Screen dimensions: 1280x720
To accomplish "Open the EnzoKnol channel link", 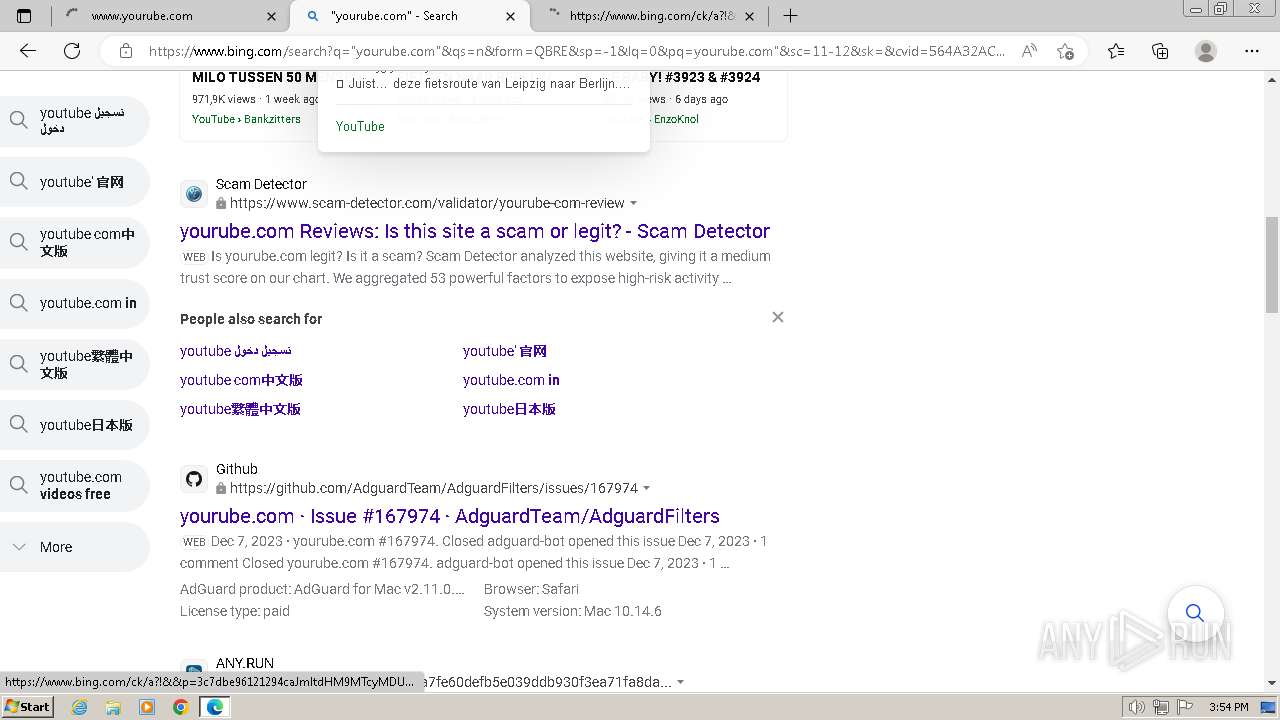I will [x=676, y=119].
